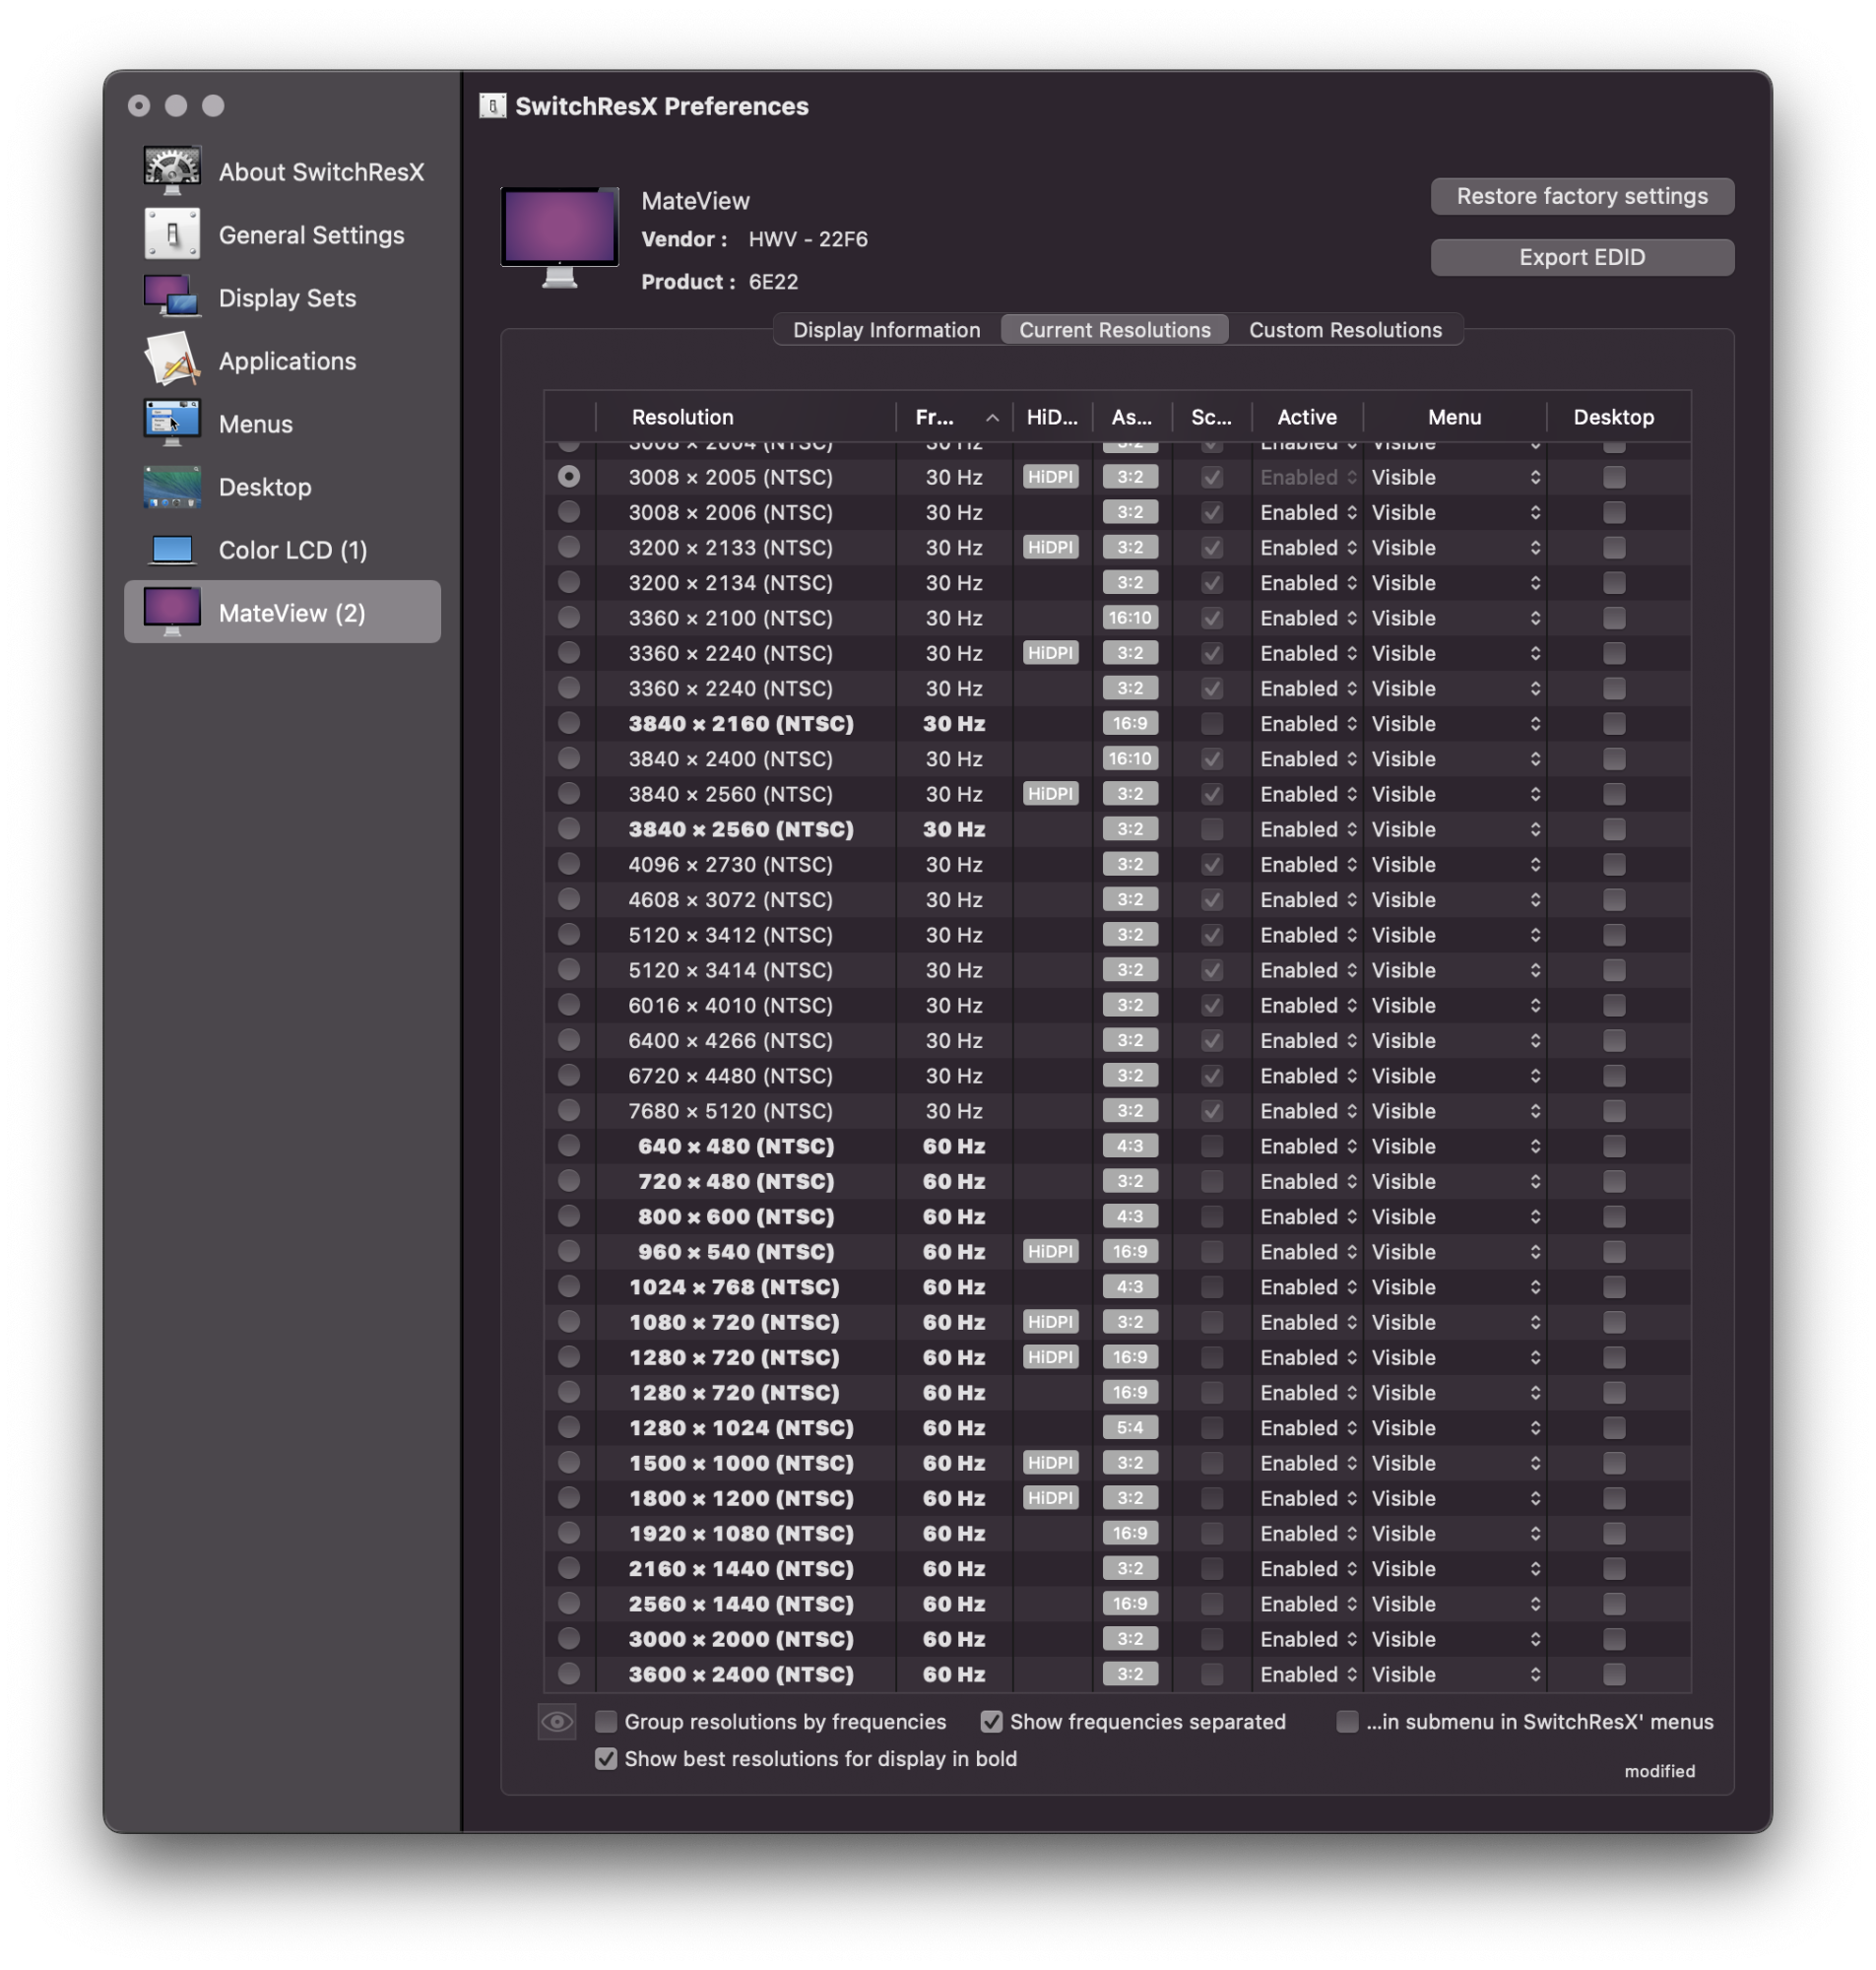Click the 16:10 aspect badge for 3840 × 2400
The image size is (1876, 1970).
tap(1130, 758)
